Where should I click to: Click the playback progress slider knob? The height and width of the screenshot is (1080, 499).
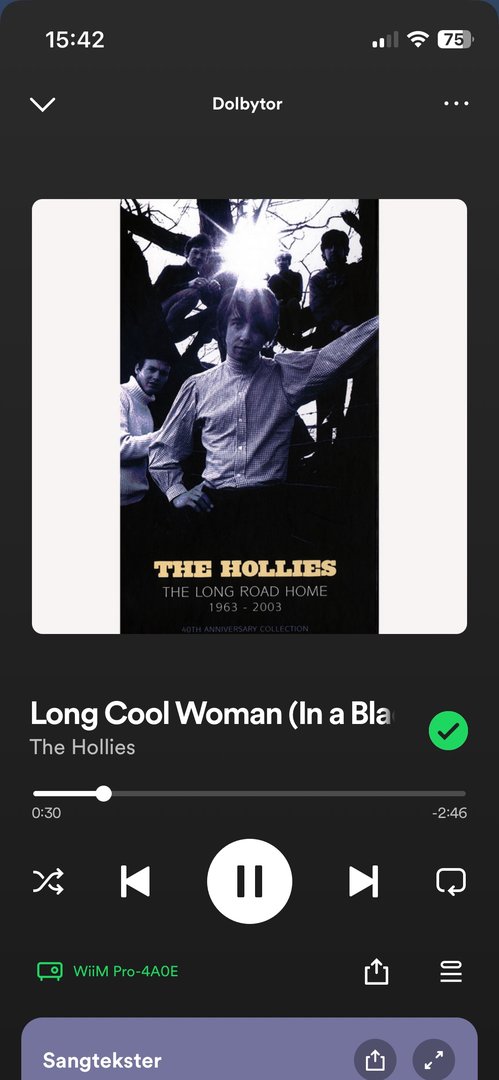pyautogui.click(x=103, y=793)
